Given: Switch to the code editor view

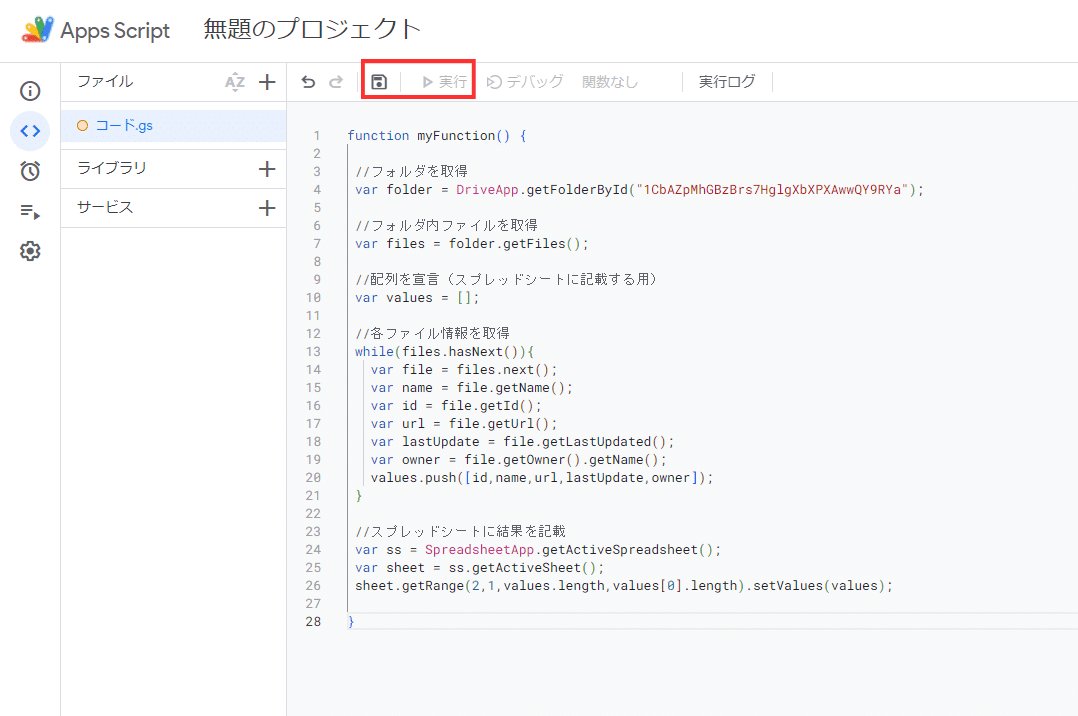Looking at the screenshot, I should pos(30,130).
